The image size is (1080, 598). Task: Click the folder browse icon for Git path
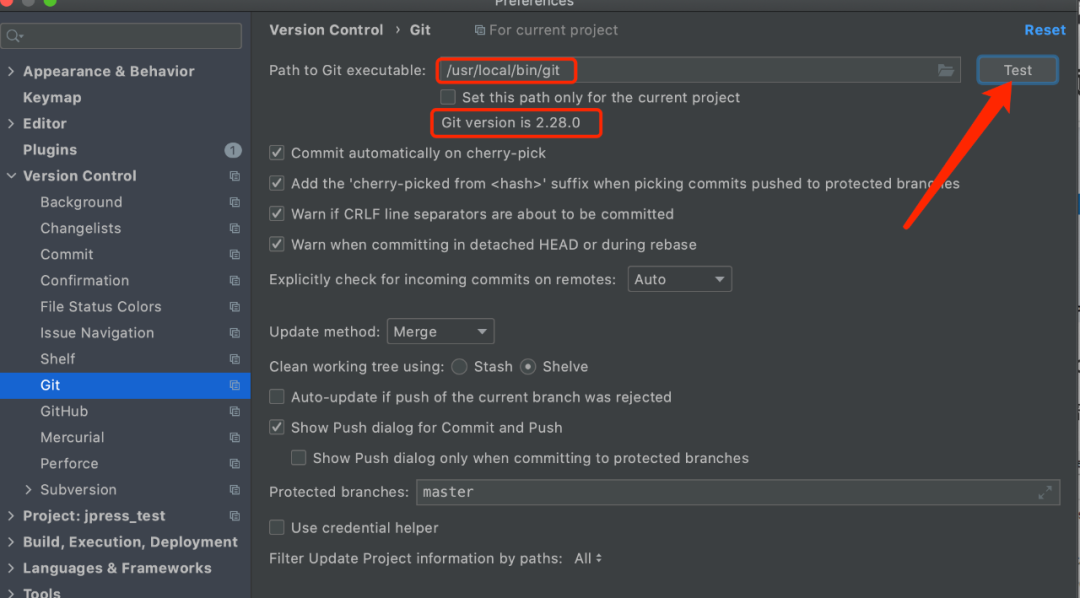(x=945, y=70)
